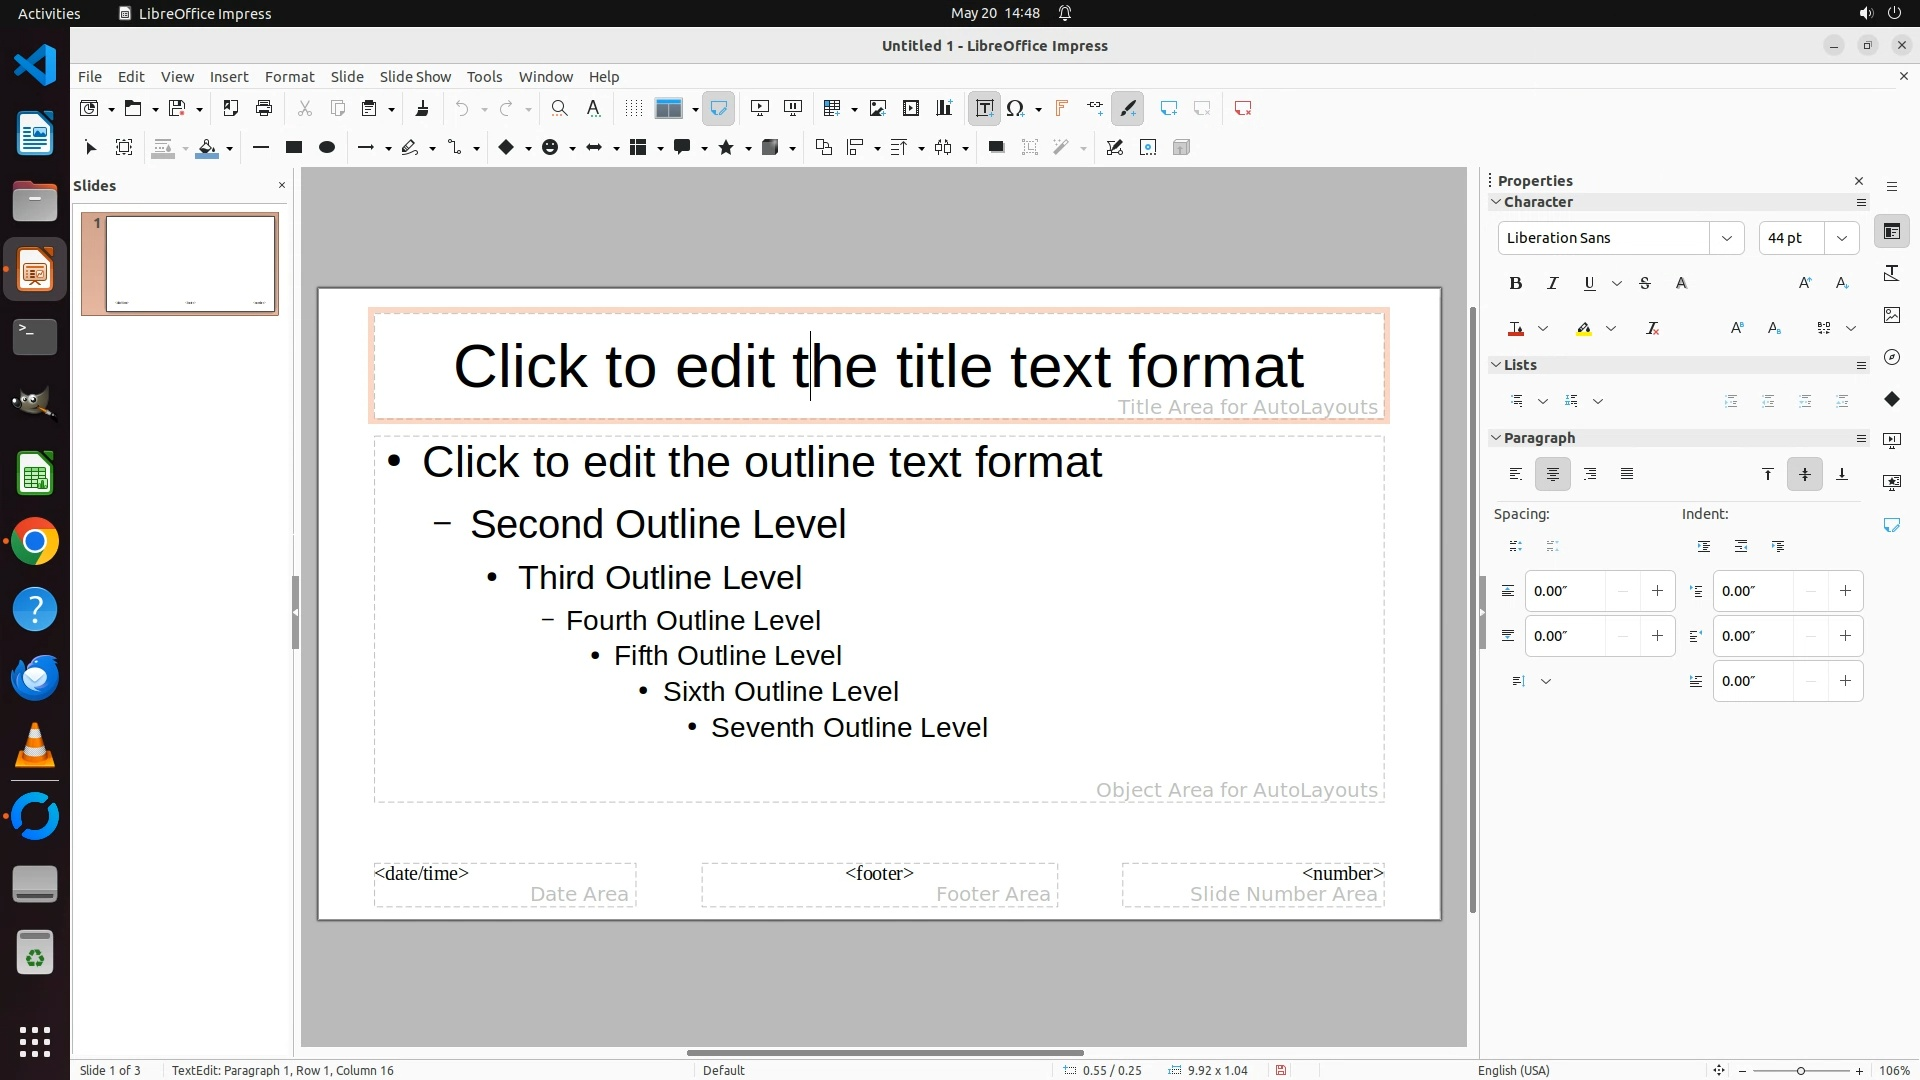Click the zoom slider handle
The height and width of the screenshot is (1080, 1920).
[1800, 1070]
